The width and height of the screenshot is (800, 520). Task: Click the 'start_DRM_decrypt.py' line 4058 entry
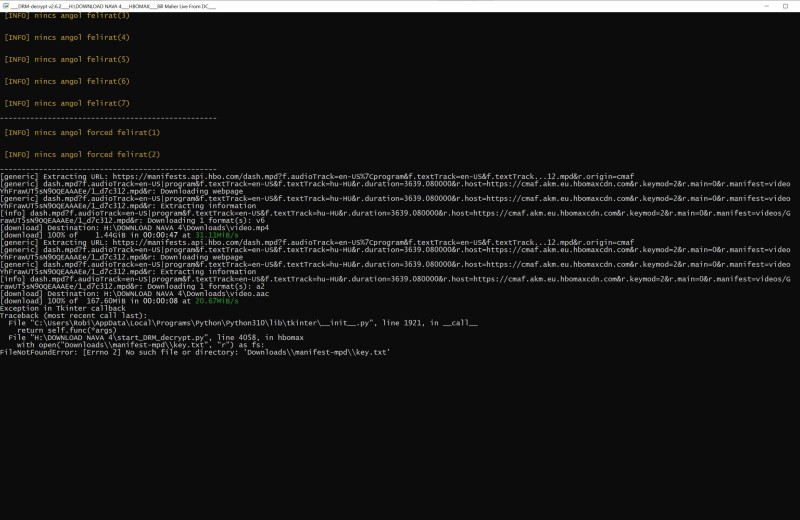pyautogui.click(x=156, y=337)
